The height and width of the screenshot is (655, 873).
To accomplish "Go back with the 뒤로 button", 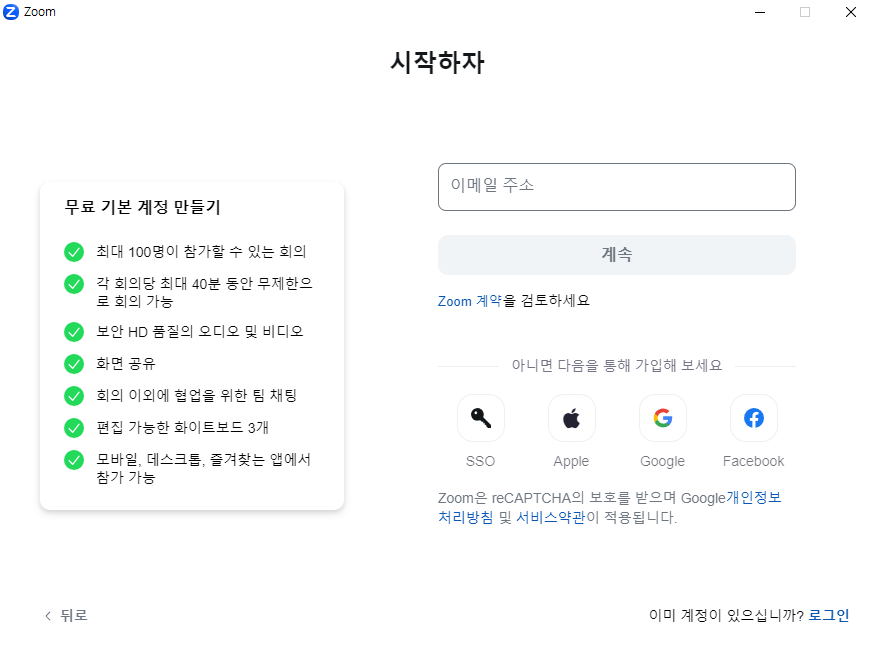I will click(66, 615).
